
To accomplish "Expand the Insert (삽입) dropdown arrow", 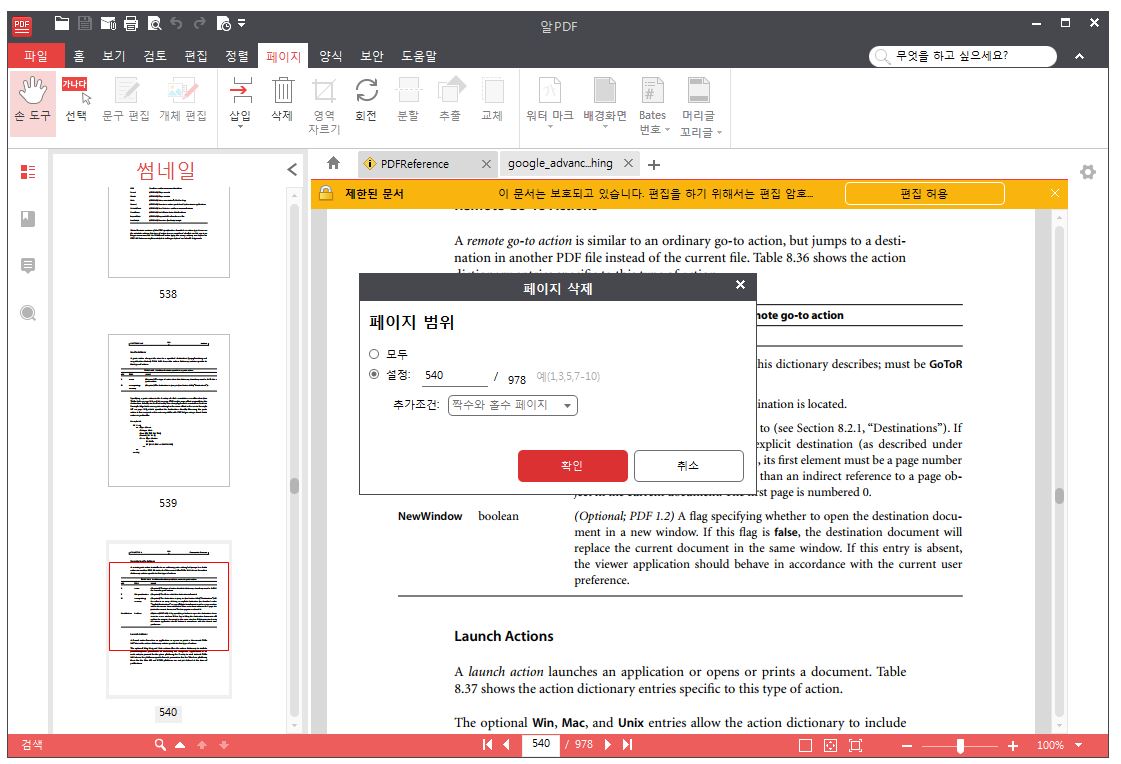I will (x=240, y=127).
